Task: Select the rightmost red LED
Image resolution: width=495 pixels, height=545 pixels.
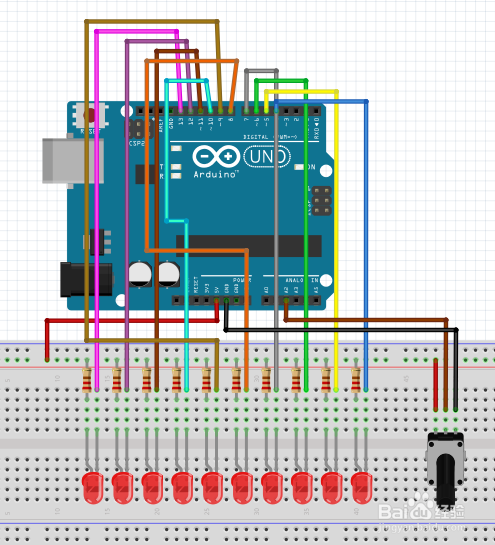Action: [x=362, y=488]
